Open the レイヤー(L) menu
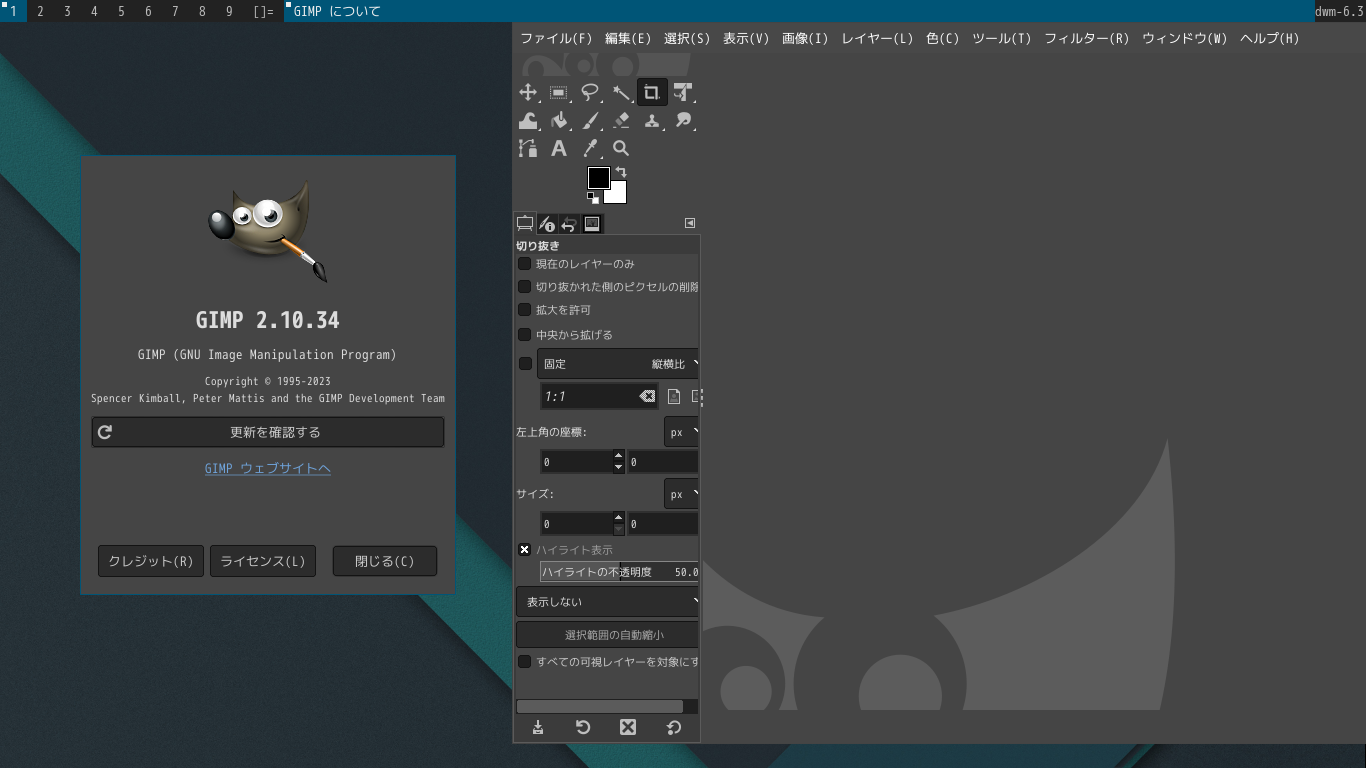The height and width of the screenshot is (768, 1366). click(x=877, y=38)
